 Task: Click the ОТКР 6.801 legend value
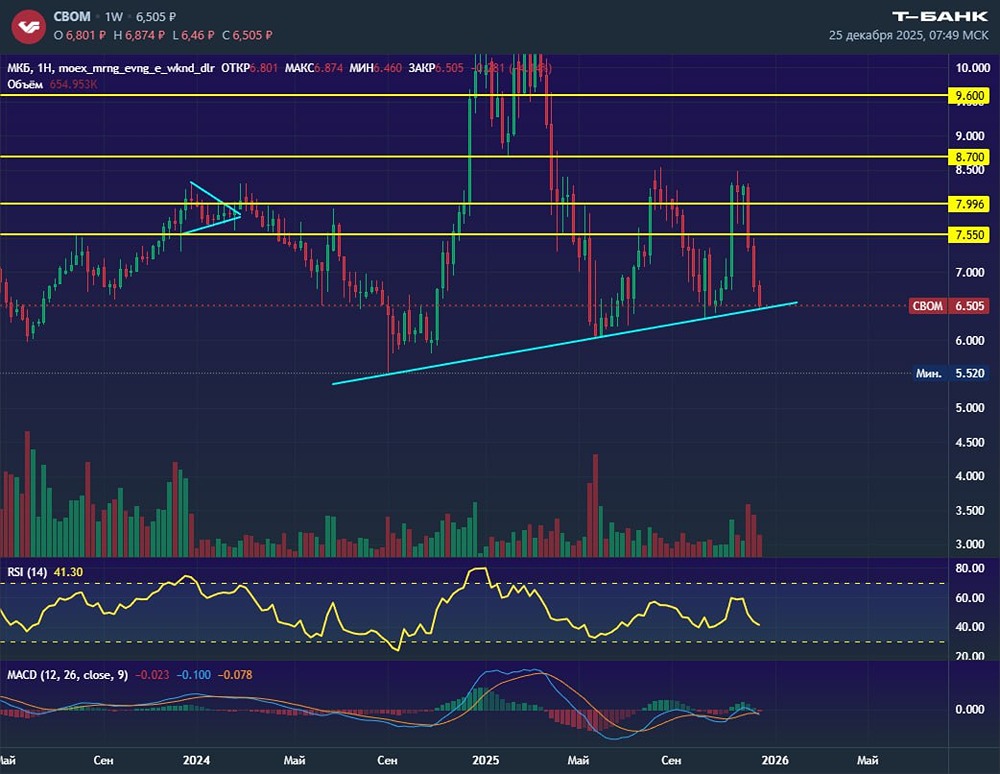coord(249,68)
